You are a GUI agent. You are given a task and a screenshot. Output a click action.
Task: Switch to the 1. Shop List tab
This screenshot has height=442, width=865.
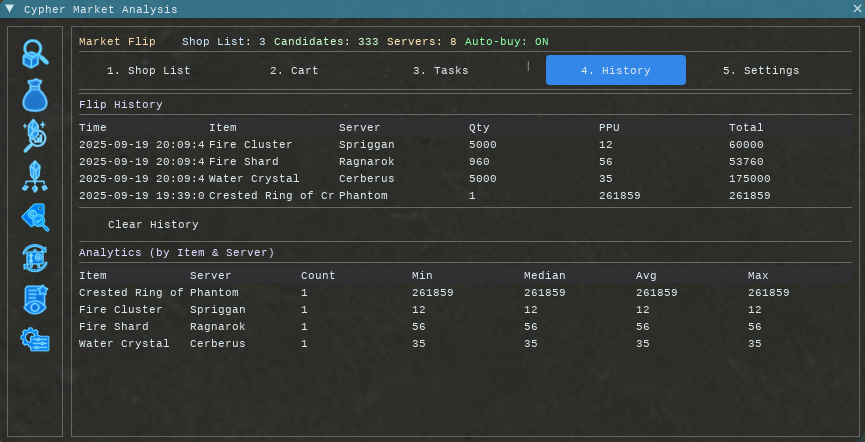(149, 71)
